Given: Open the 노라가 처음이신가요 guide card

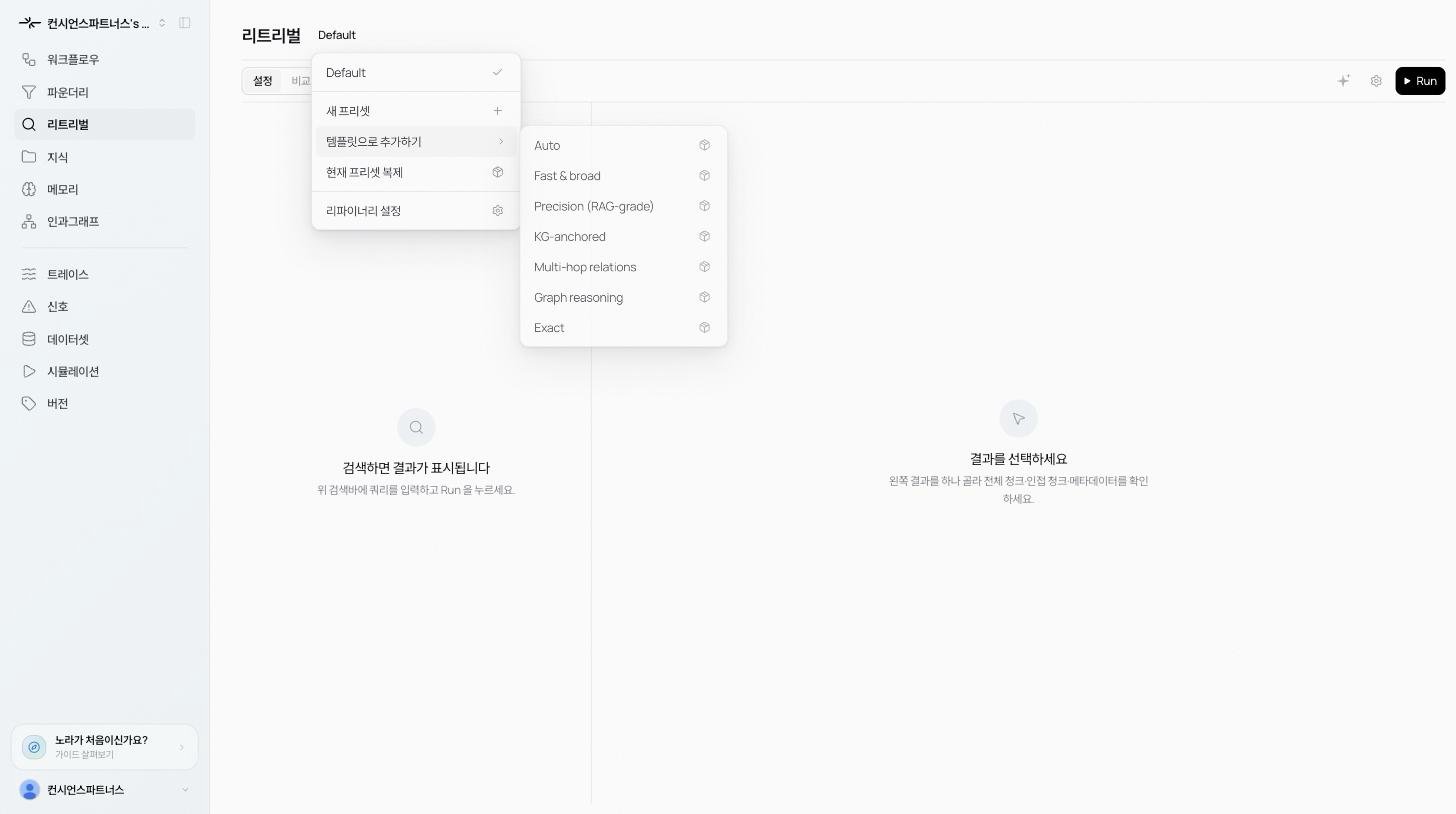Looking at the screenshot, I should [105, 747].
